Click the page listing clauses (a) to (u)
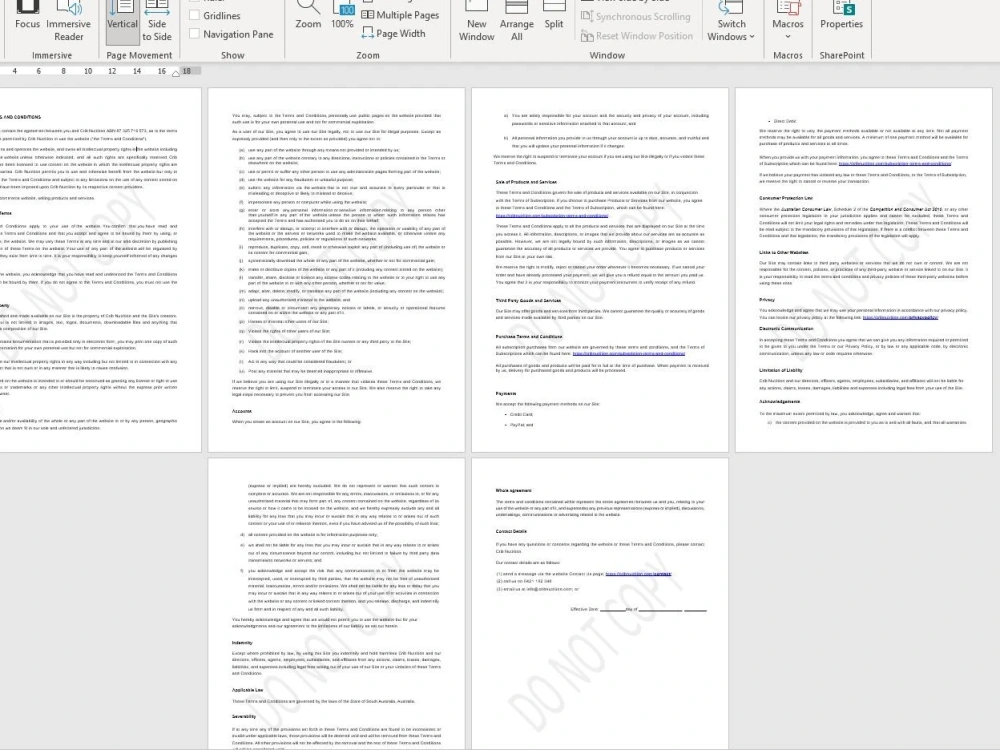This screenshot has width=1000, height=750. [336, 270]
